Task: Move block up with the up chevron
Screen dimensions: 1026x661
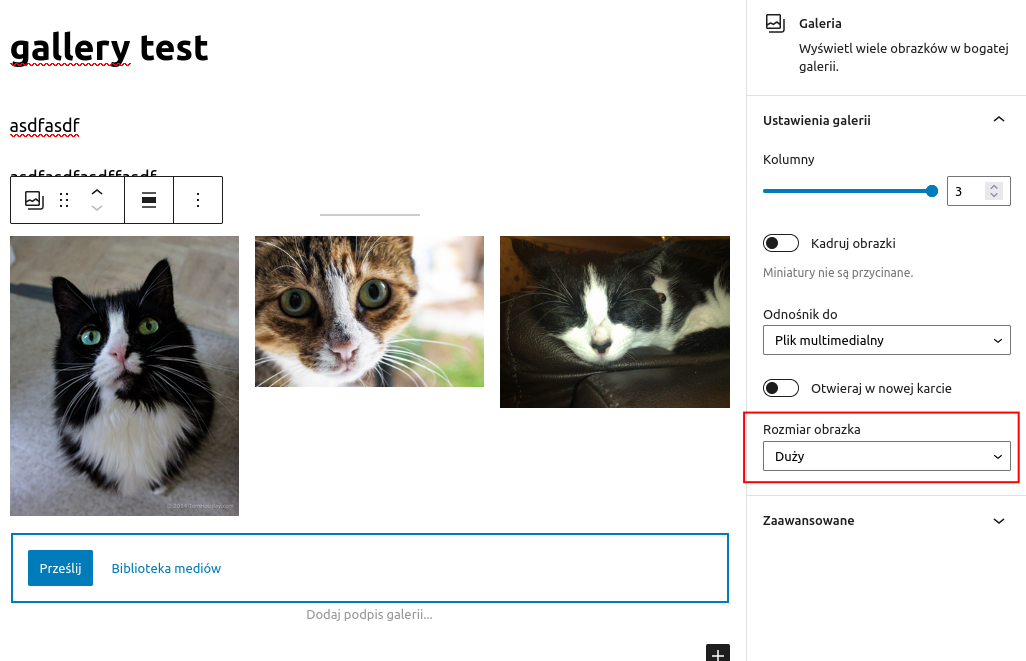Action: pos(97,192)
